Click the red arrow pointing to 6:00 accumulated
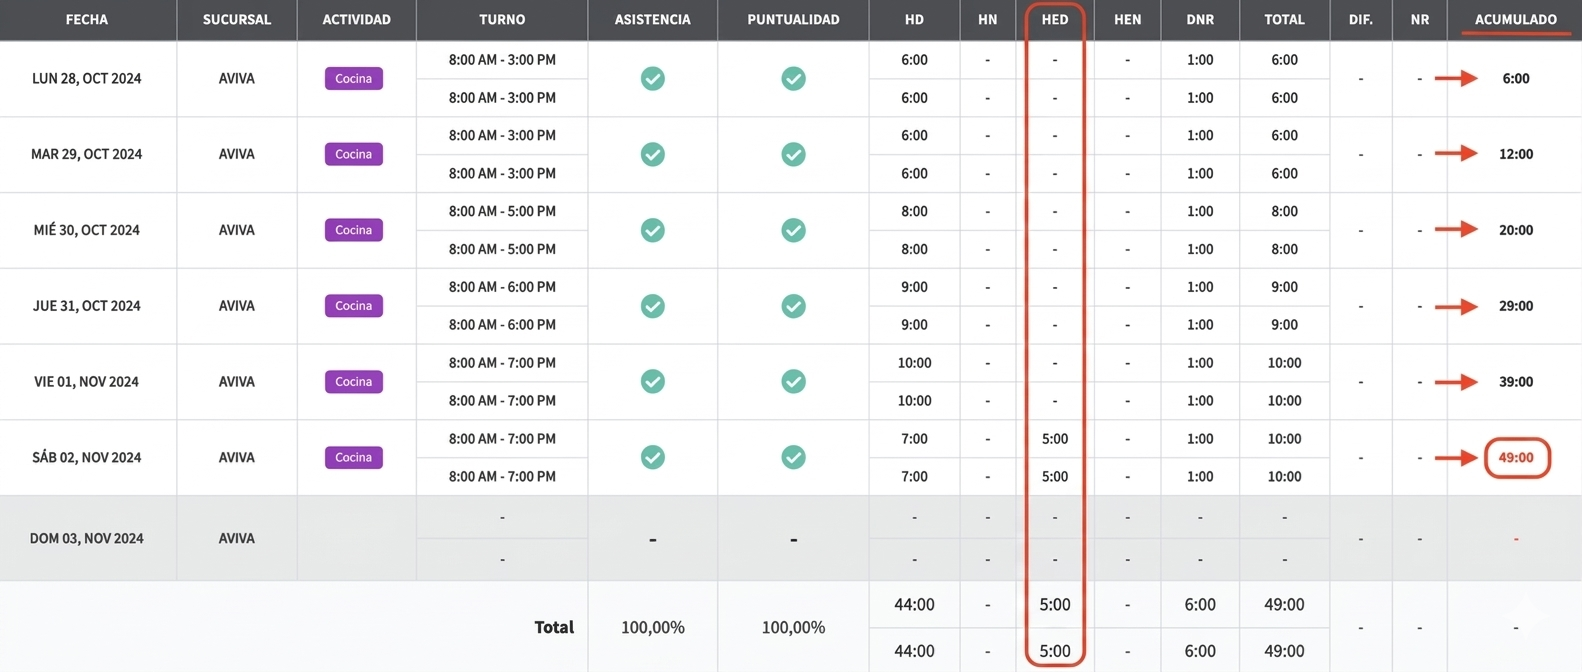This screenshot has width=1582, height=672. [x=1456, y=78]
